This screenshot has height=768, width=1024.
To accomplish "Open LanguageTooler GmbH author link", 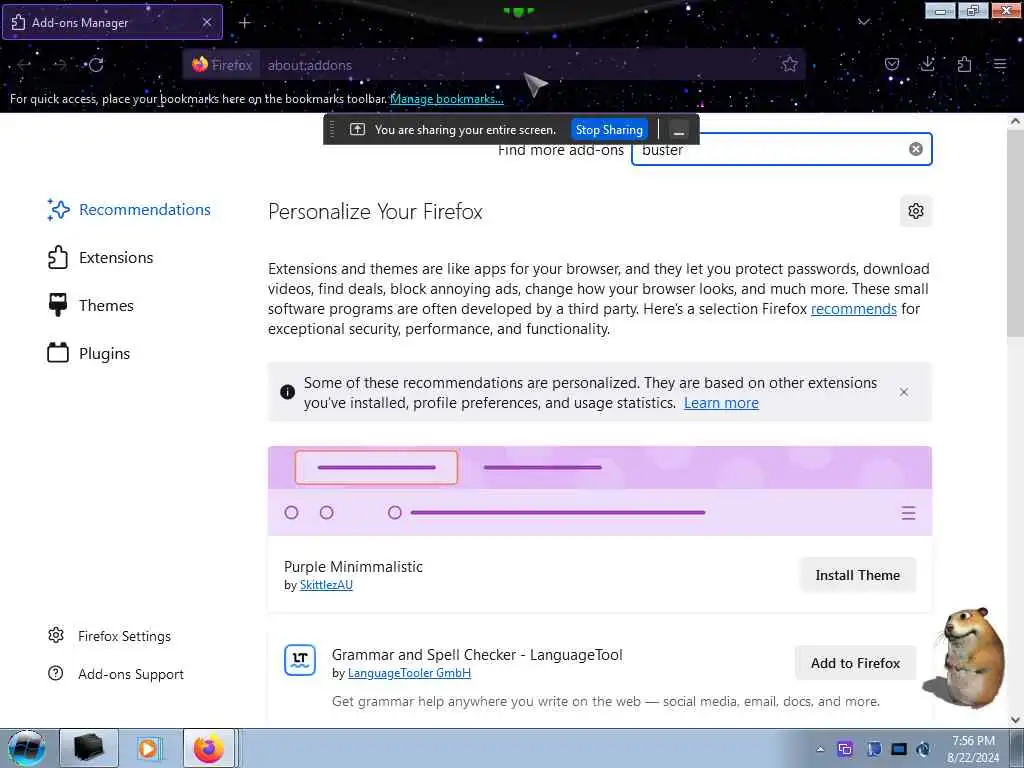I will coord(409,673).
